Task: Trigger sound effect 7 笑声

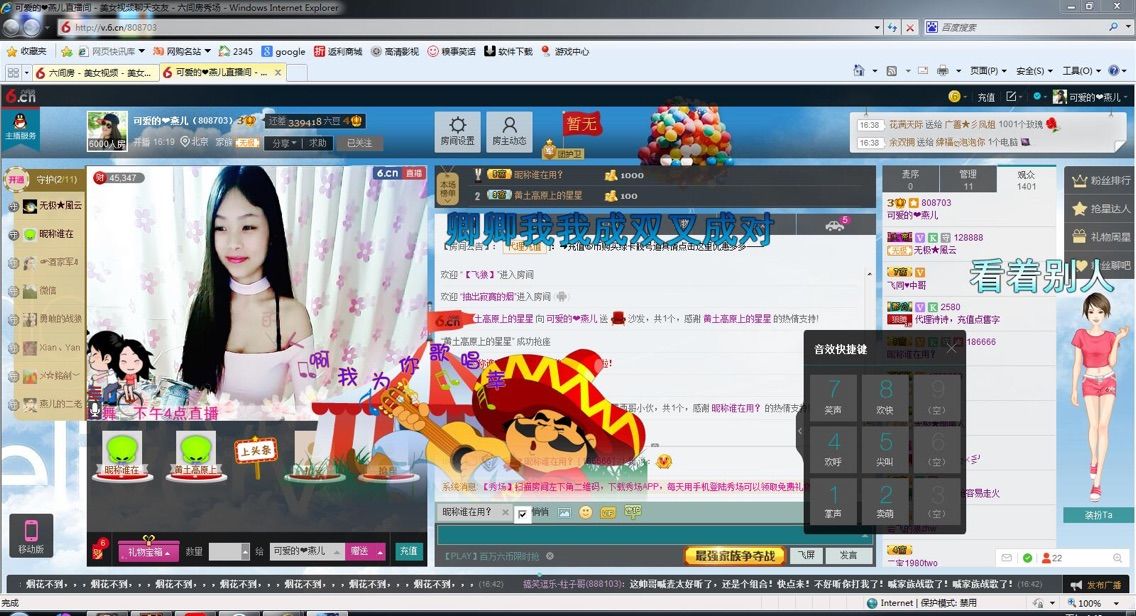Action: pos(834,396)
